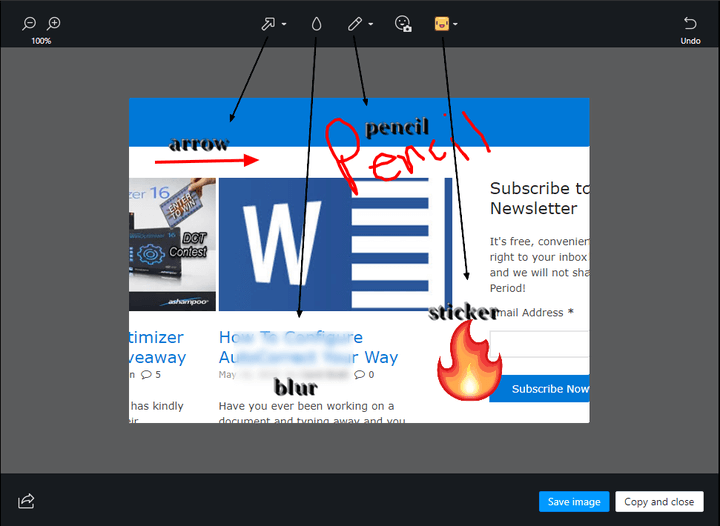Zoom out of the screenshot
Viewport: 720px width, 526px height.
click(29, 23)
